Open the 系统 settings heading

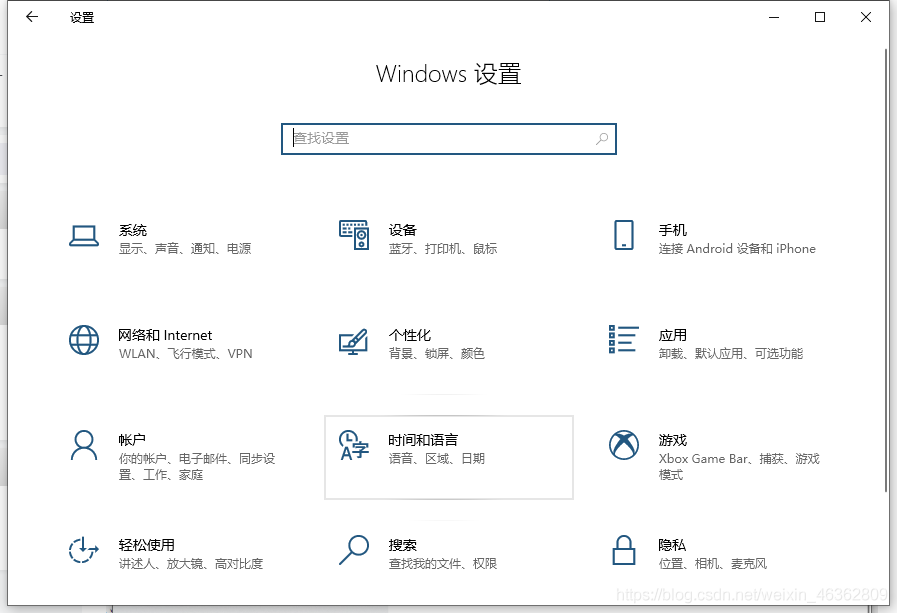point(133,230)
